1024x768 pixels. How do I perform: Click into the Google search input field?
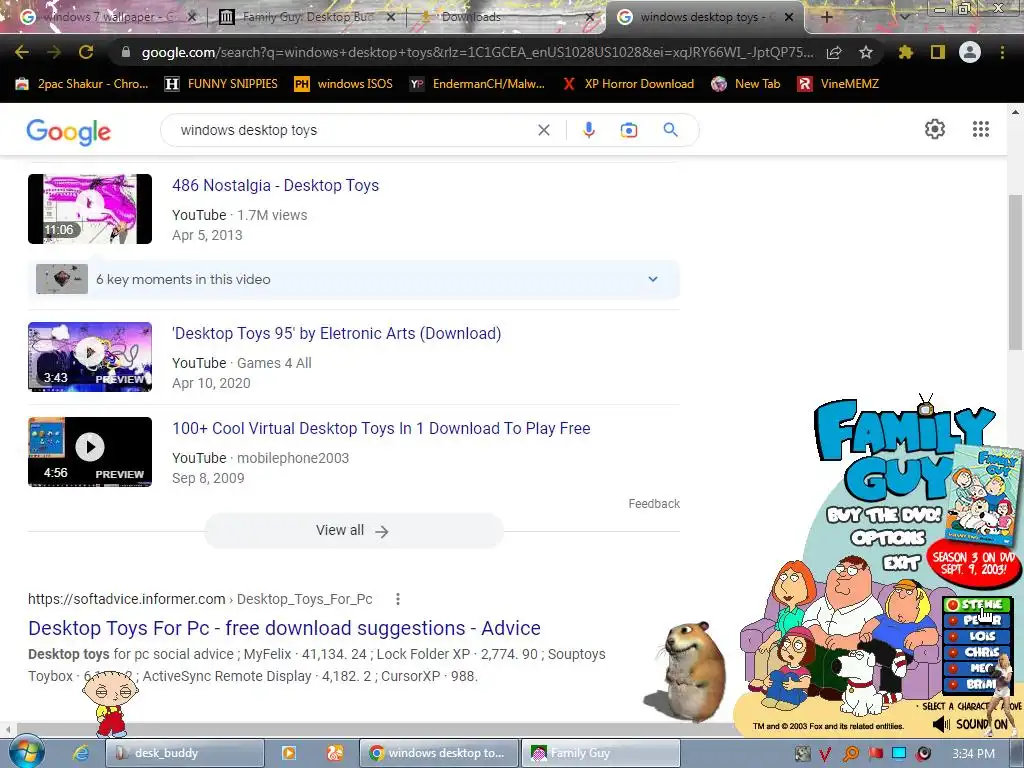click(x=353, y=130)
